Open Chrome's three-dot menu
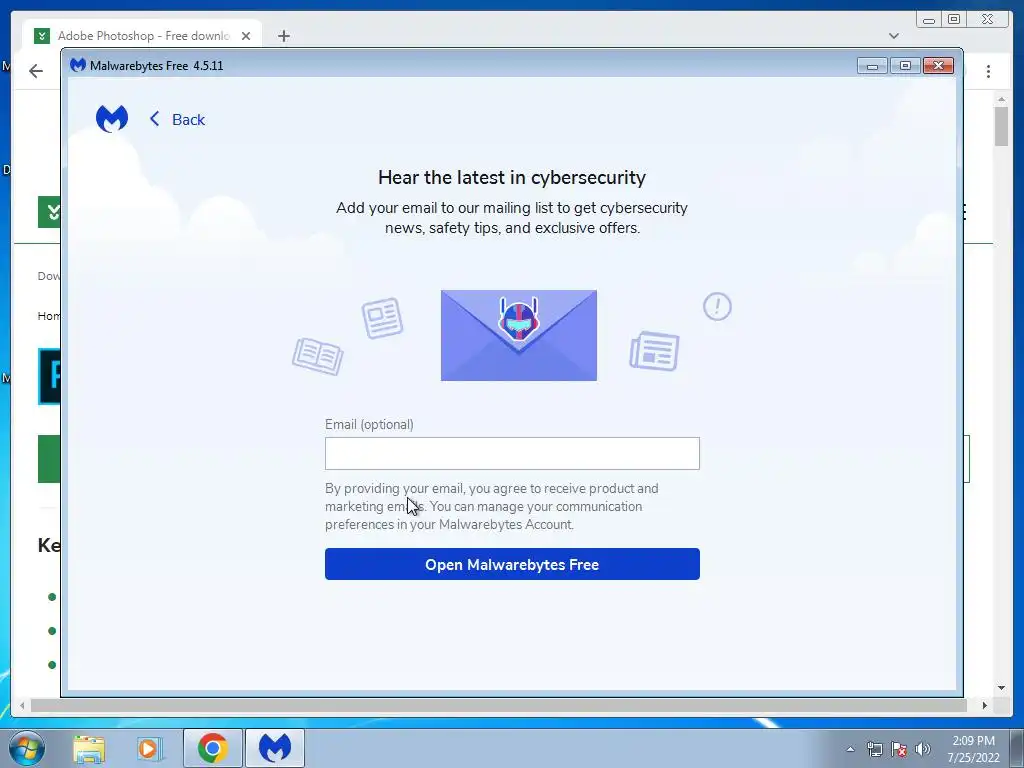Image resolution: width=1024 pixels, height=768 pixels. click(988, 71)
